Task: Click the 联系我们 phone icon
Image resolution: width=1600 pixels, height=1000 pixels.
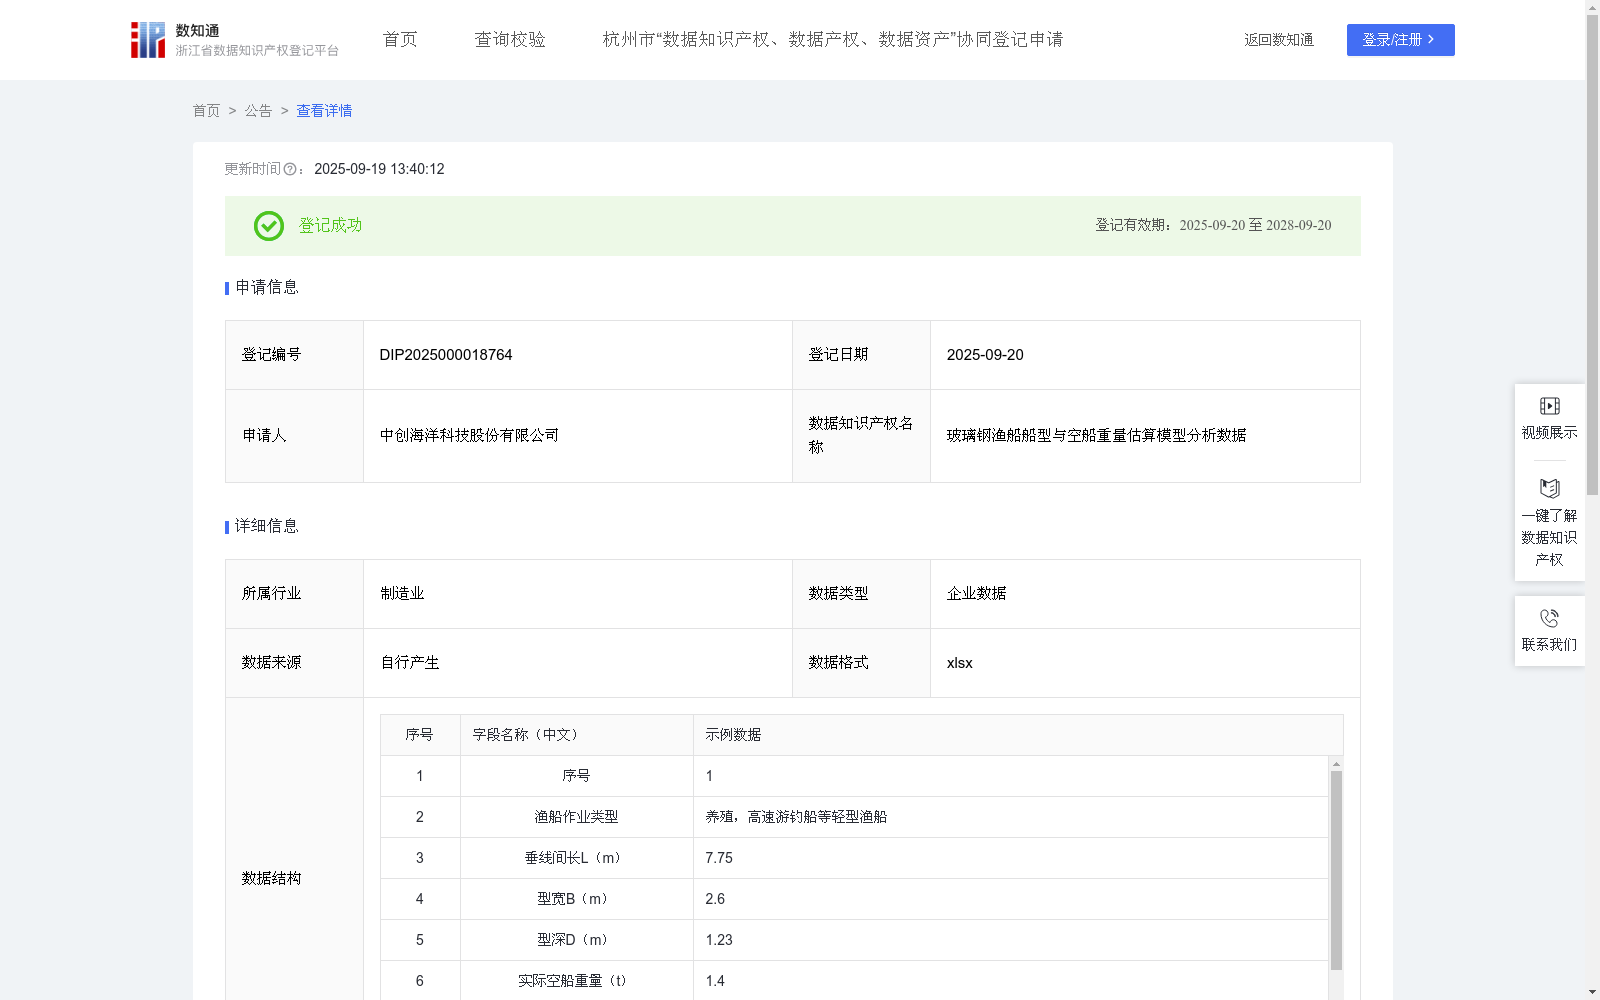Action: pos(1549,618)
